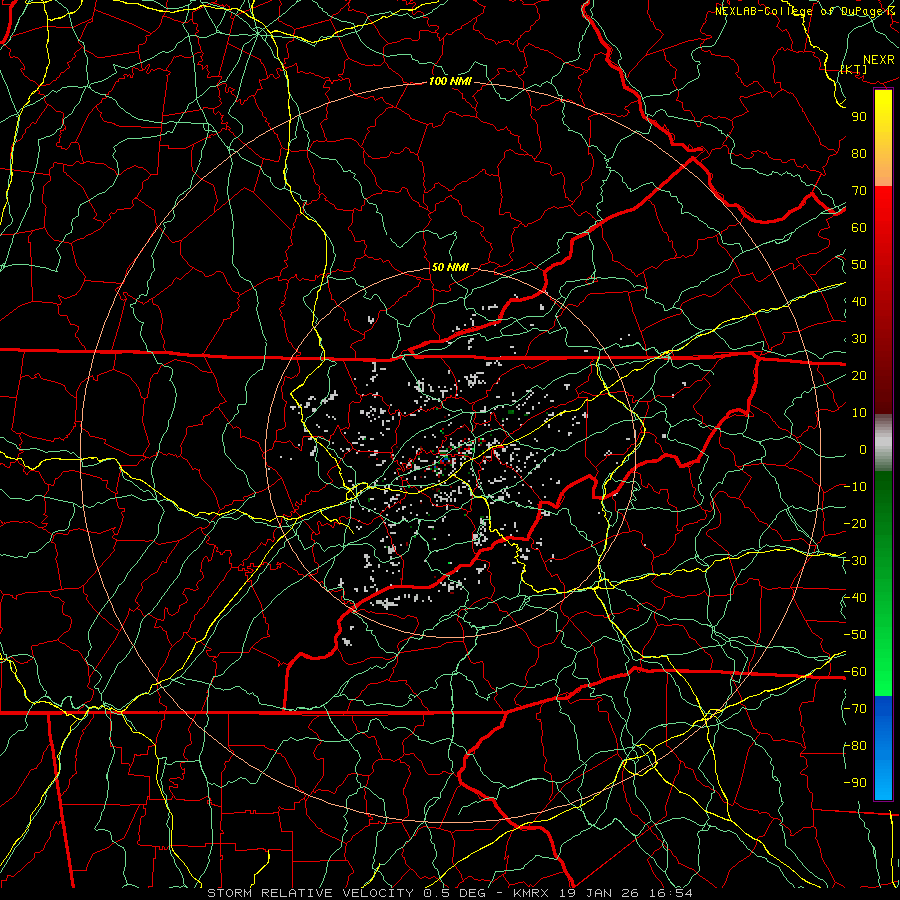Image resolution: width=900 pixels, height=900 pixels.
Task: Click the "20" positive value on the scale
Action: 859,375
